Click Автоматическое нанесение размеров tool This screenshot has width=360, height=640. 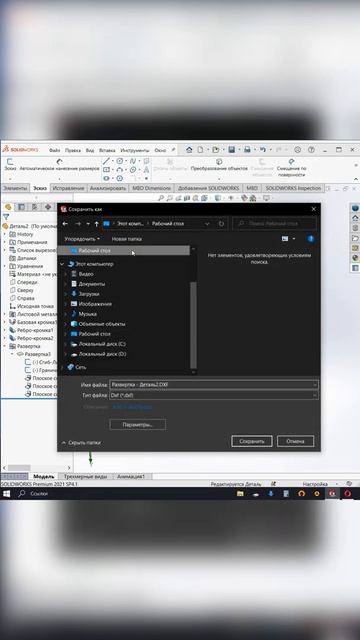pyautogui.click(x=60, y=165)
